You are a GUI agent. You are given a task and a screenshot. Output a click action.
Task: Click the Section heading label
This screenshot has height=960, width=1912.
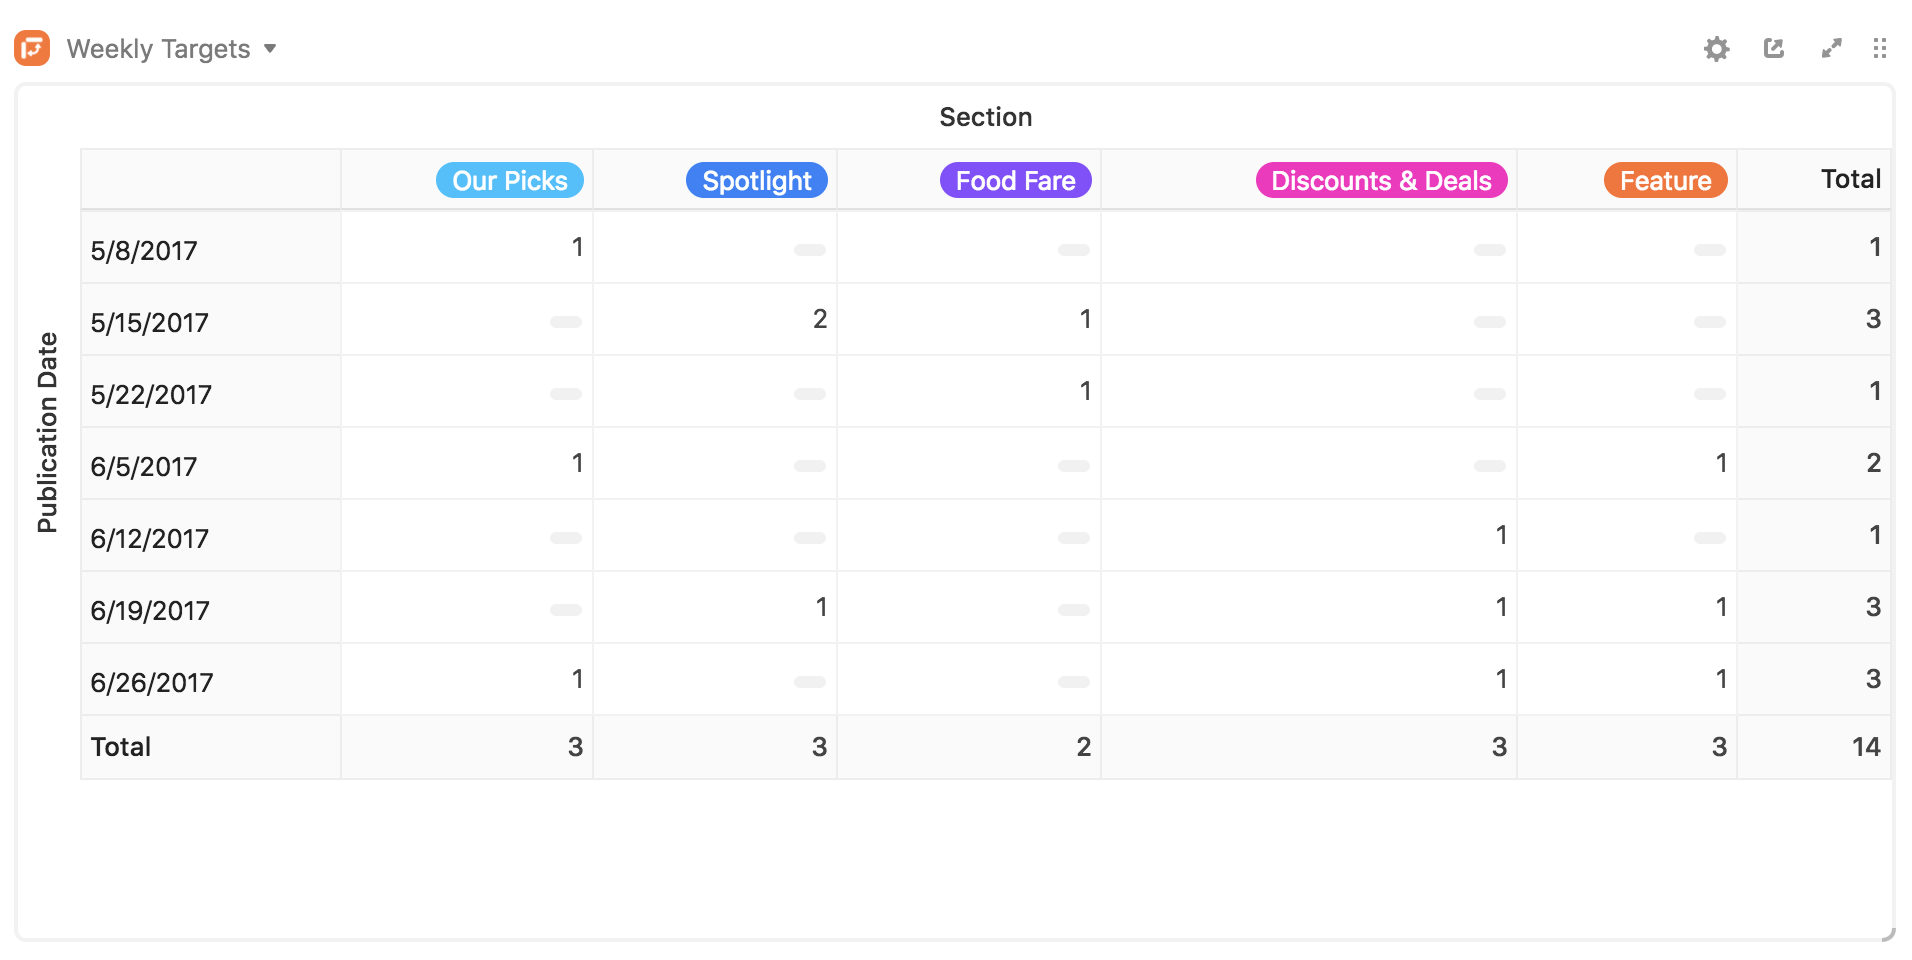click(986, 117)
